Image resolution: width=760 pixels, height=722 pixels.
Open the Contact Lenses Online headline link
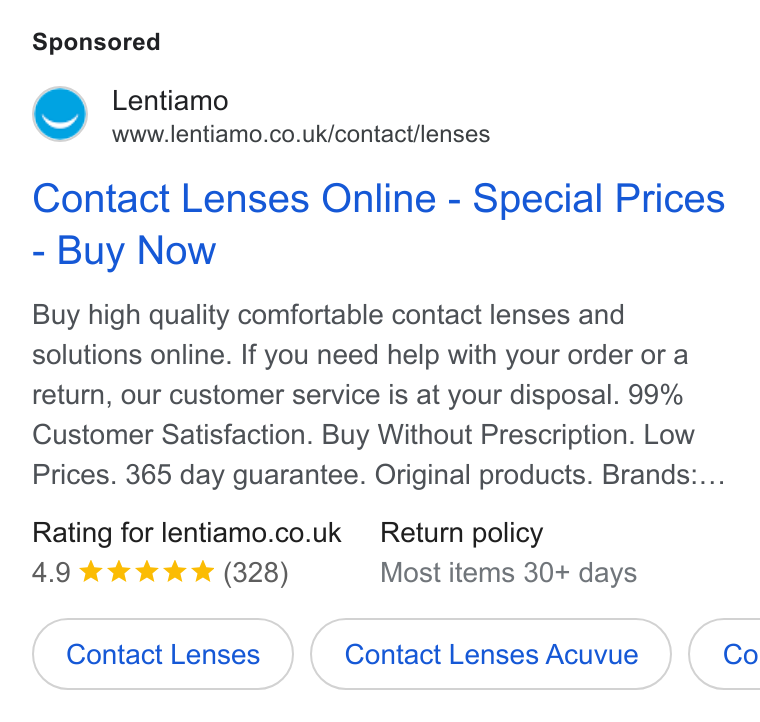point(379,224)
